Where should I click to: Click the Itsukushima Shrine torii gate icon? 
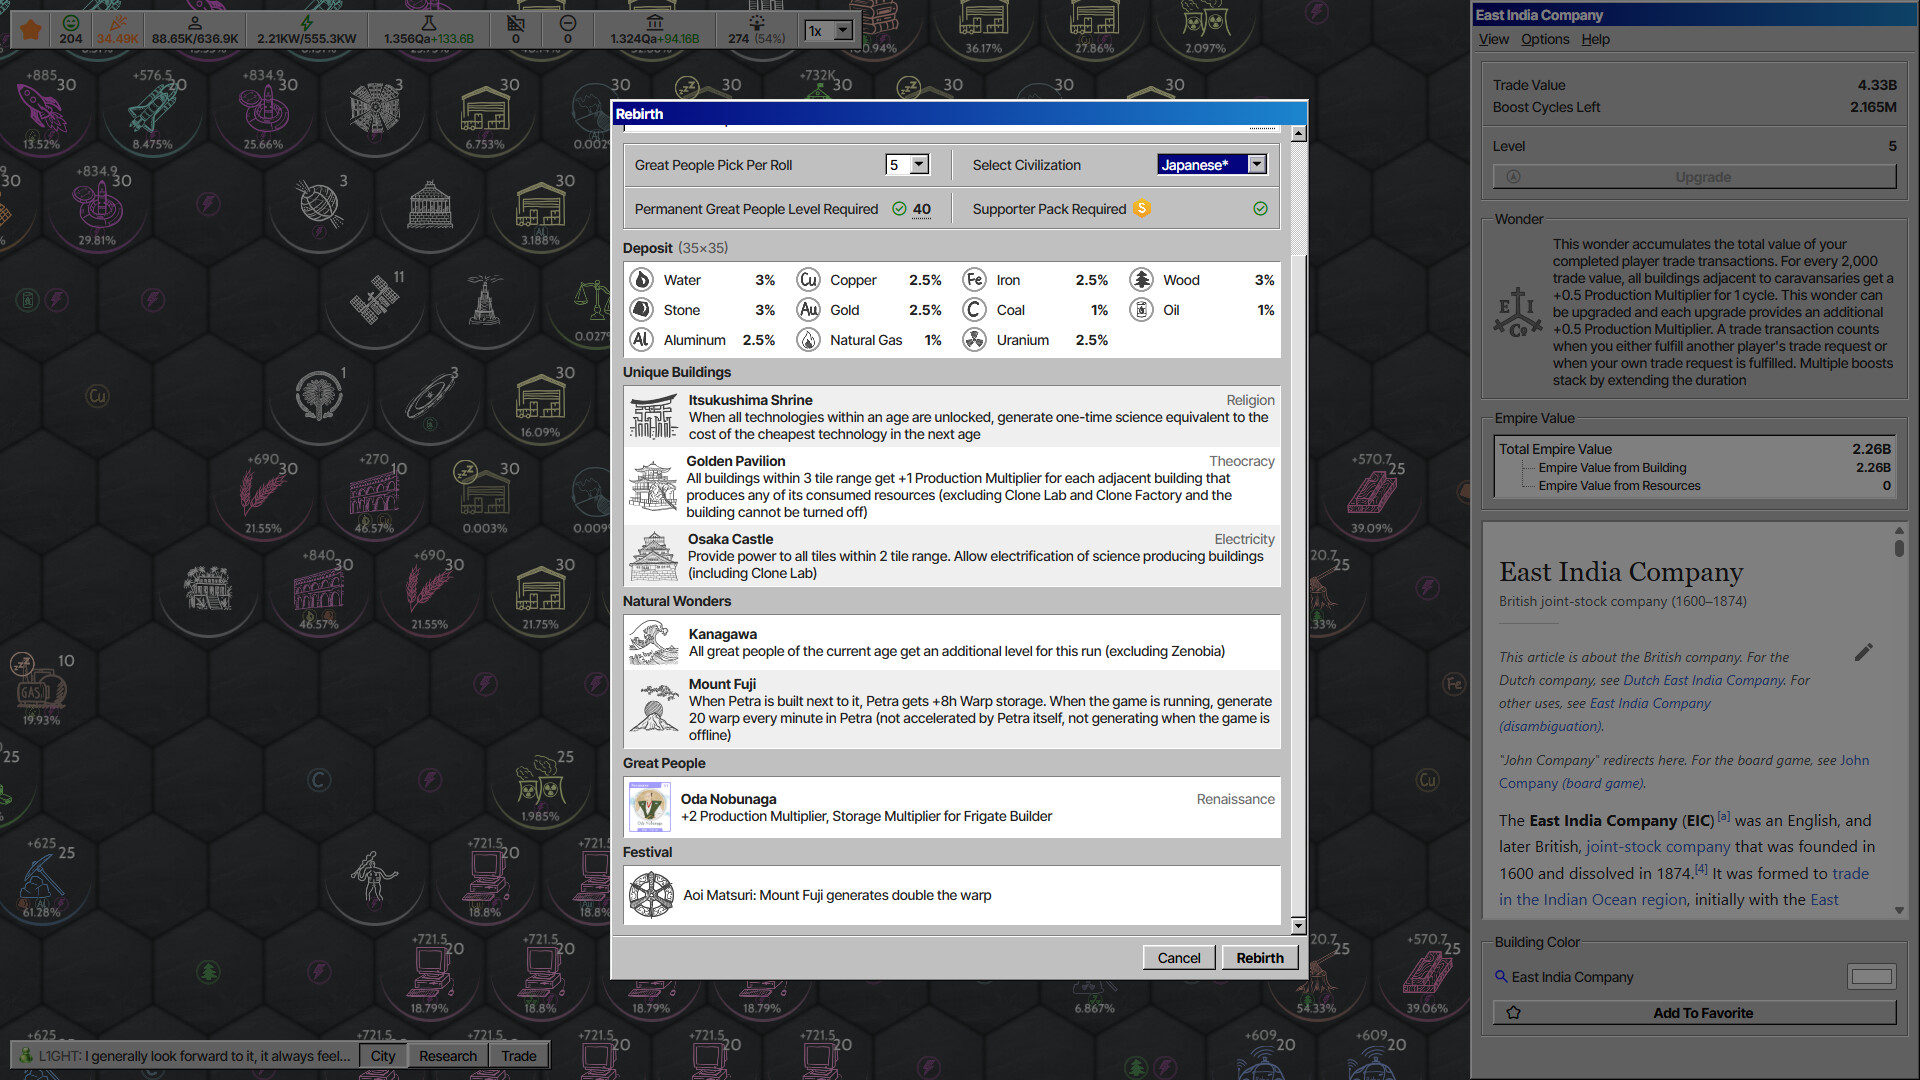coord(653,417)
